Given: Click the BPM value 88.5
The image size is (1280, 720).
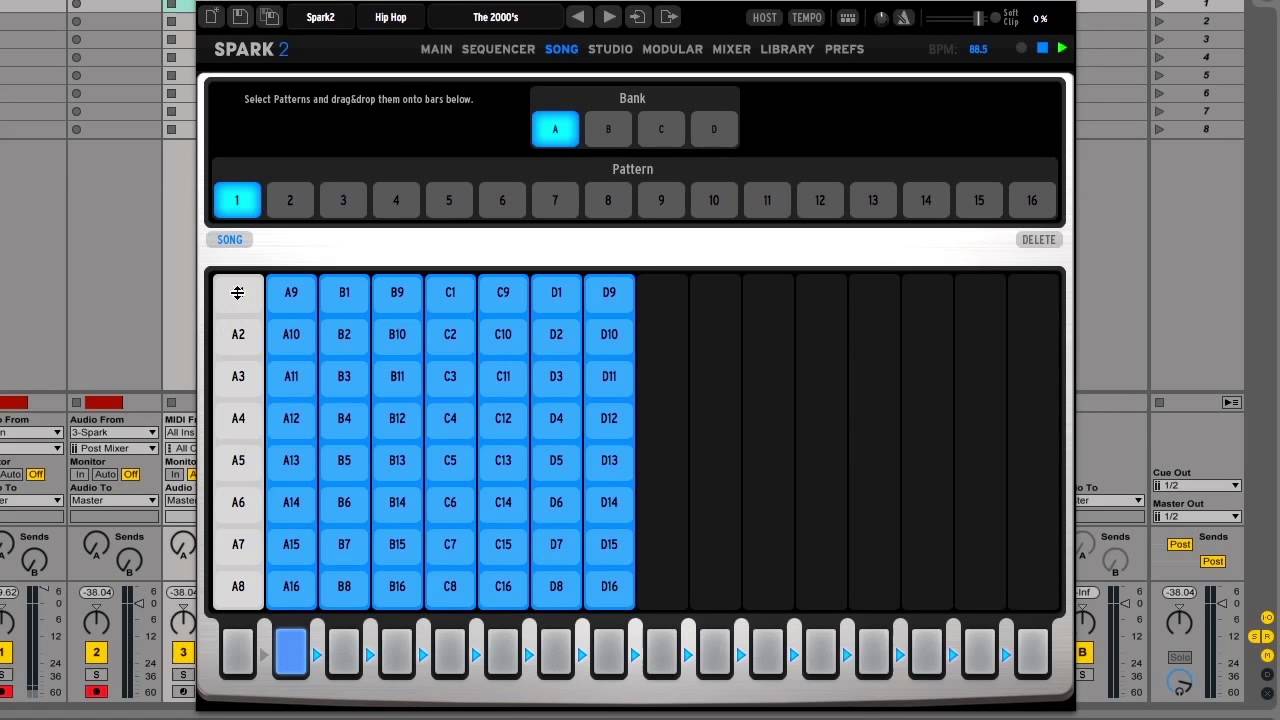Looking at the screenshot, I should [978, 49].
